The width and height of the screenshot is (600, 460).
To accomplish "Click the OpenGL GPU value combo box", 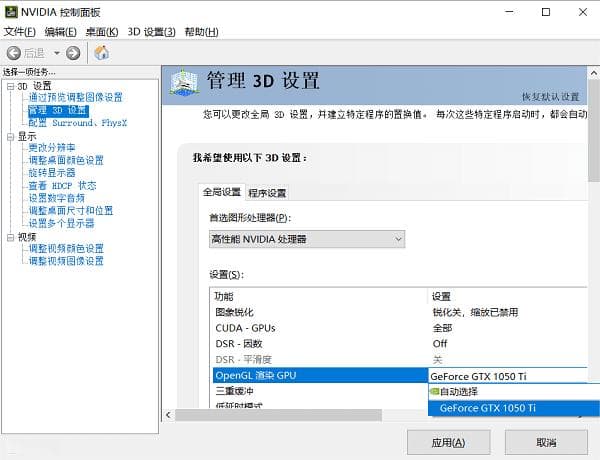I will click(508, 376).
